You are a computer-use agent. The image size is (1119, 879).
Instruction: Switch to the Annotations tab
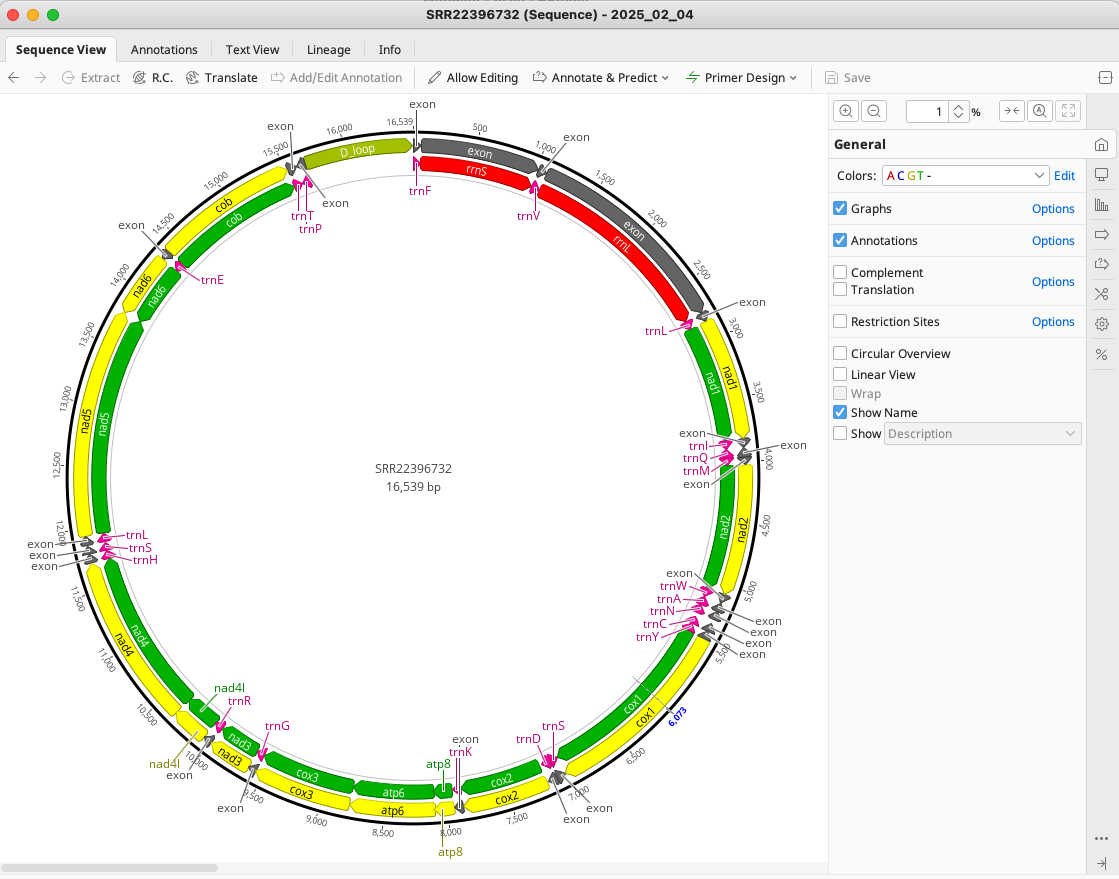[x=164, y=49]
